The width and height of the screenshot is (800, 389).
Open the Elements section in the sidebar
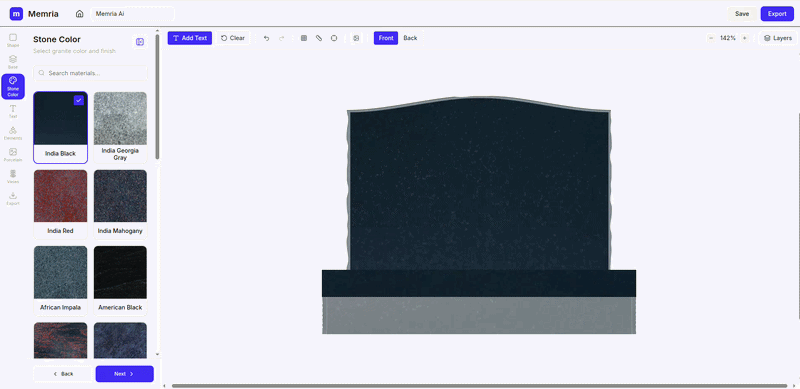(x=13, y=133)
